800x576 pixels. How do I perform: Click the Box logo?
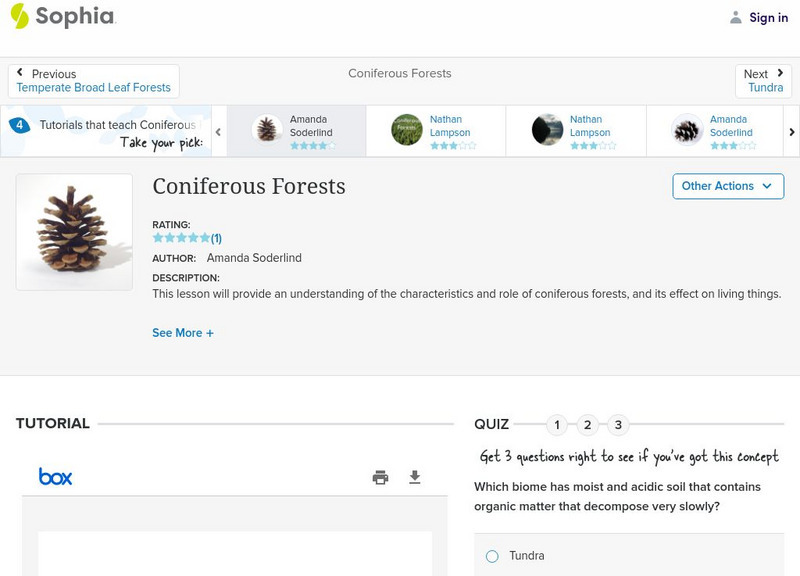56,477
